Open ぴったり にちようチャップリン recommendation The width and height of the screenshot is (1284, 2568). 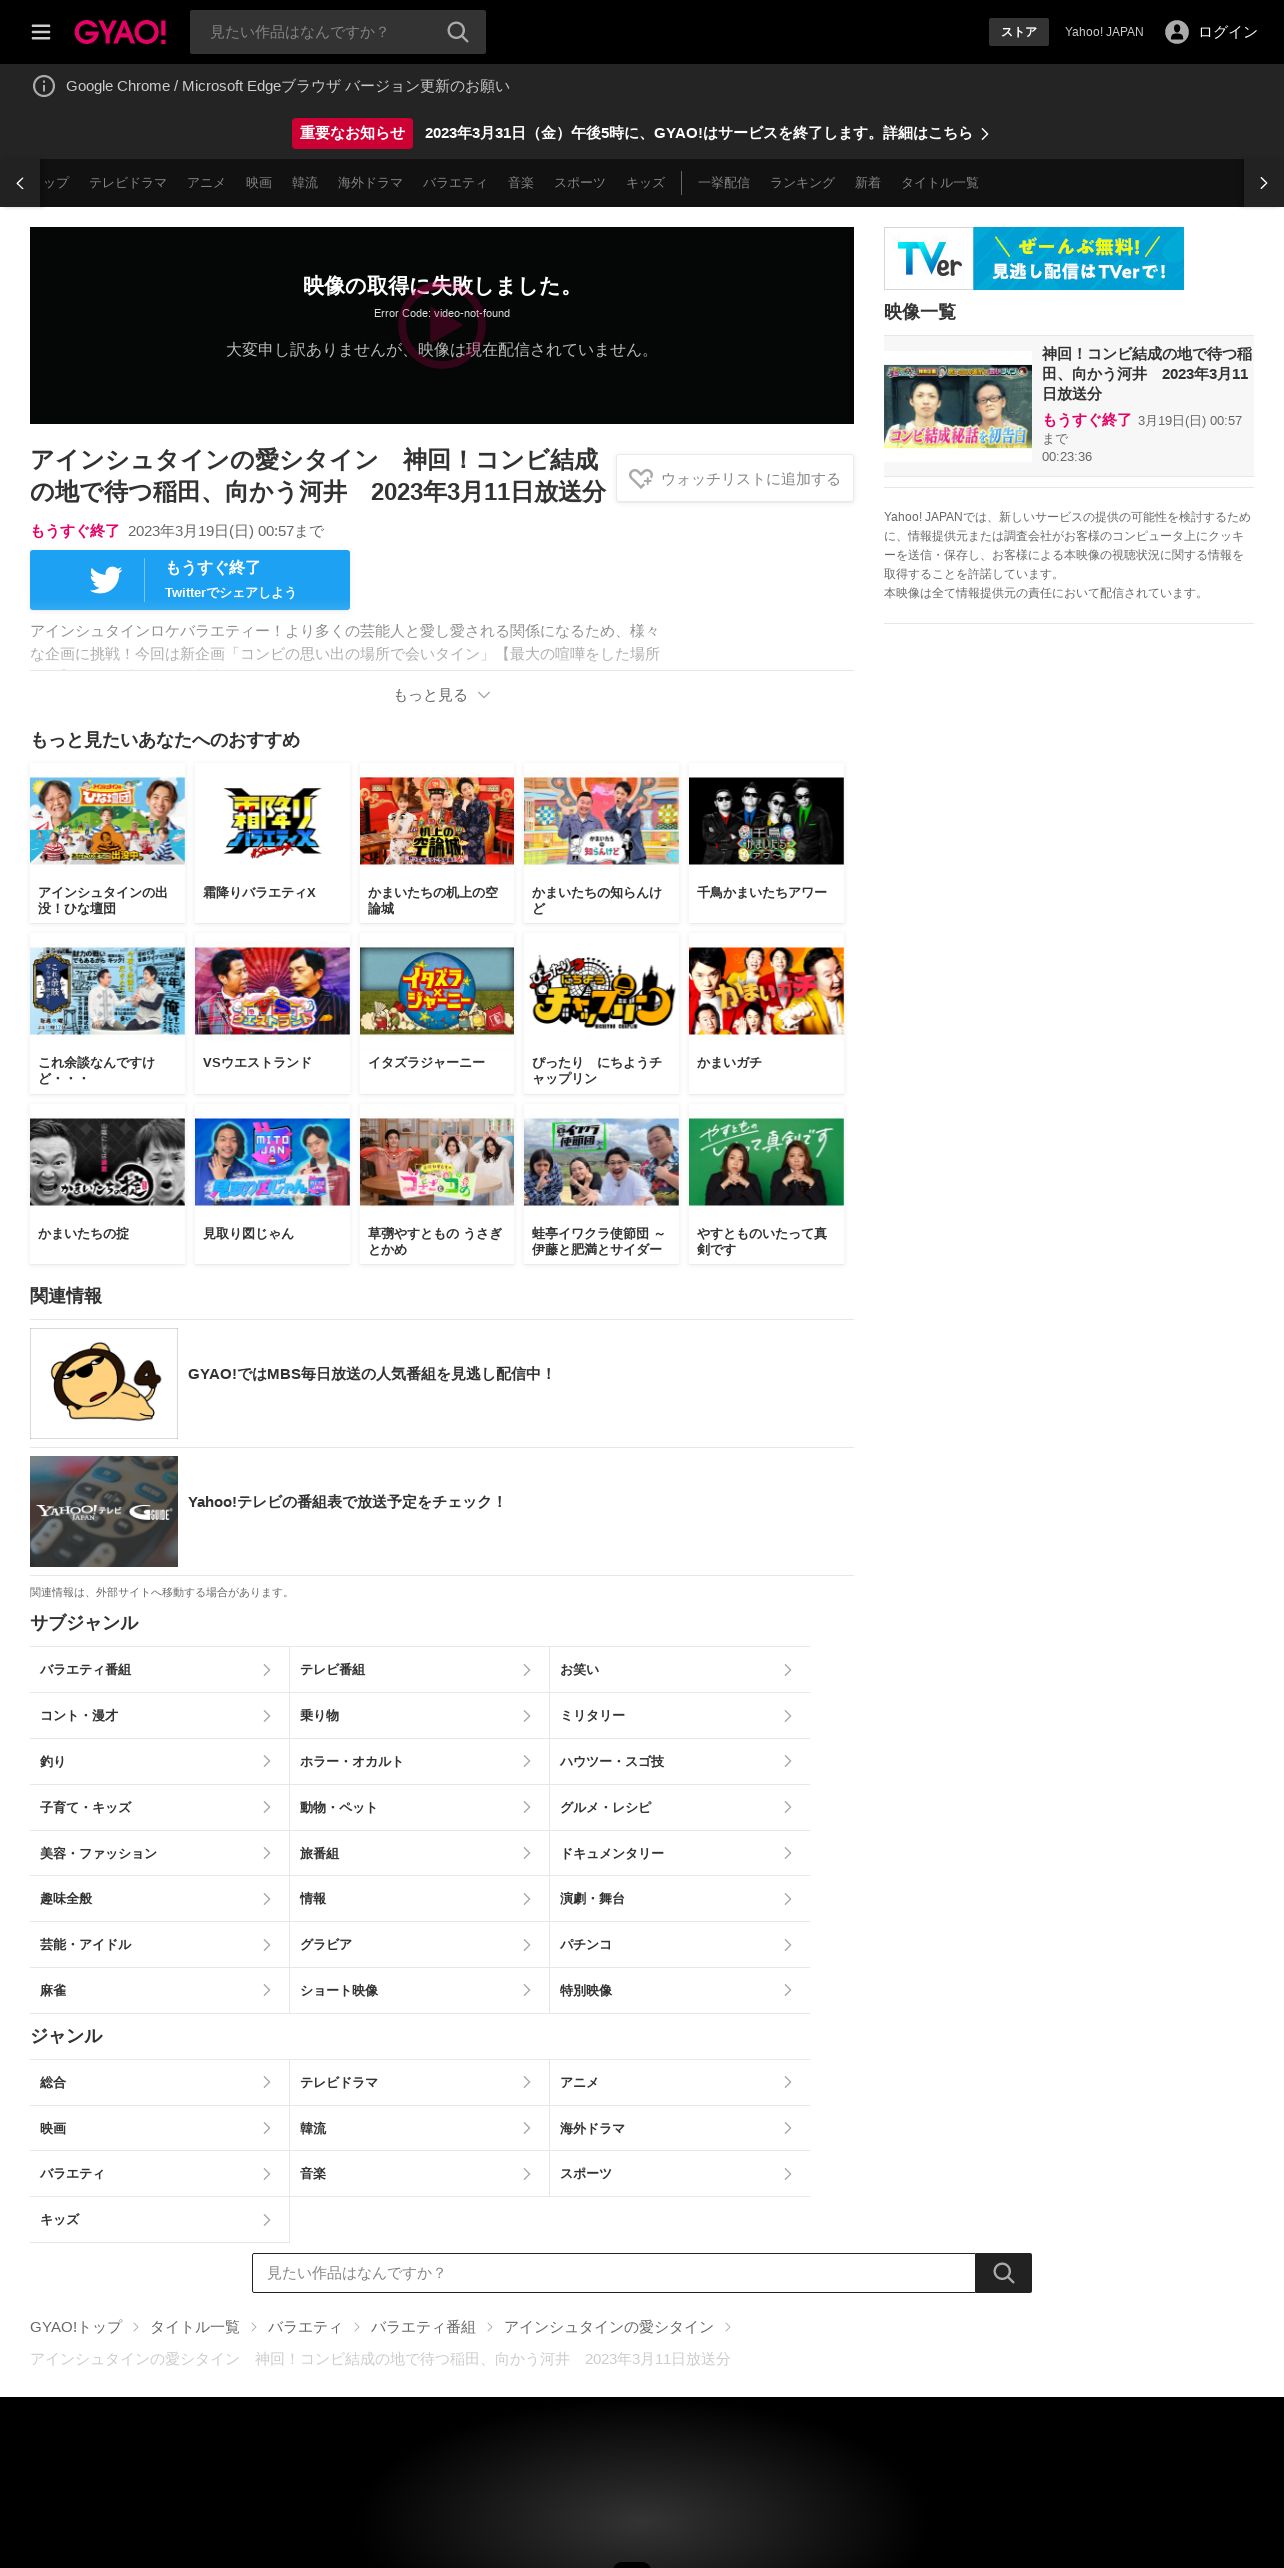click(601, 1013)
